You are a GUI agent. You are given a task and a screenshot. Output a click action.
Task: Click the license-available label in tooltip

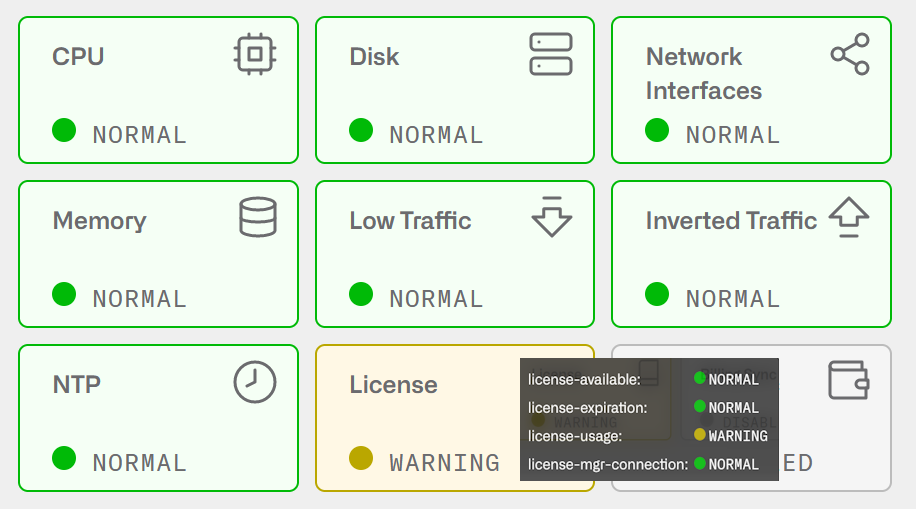click(584, 380)
